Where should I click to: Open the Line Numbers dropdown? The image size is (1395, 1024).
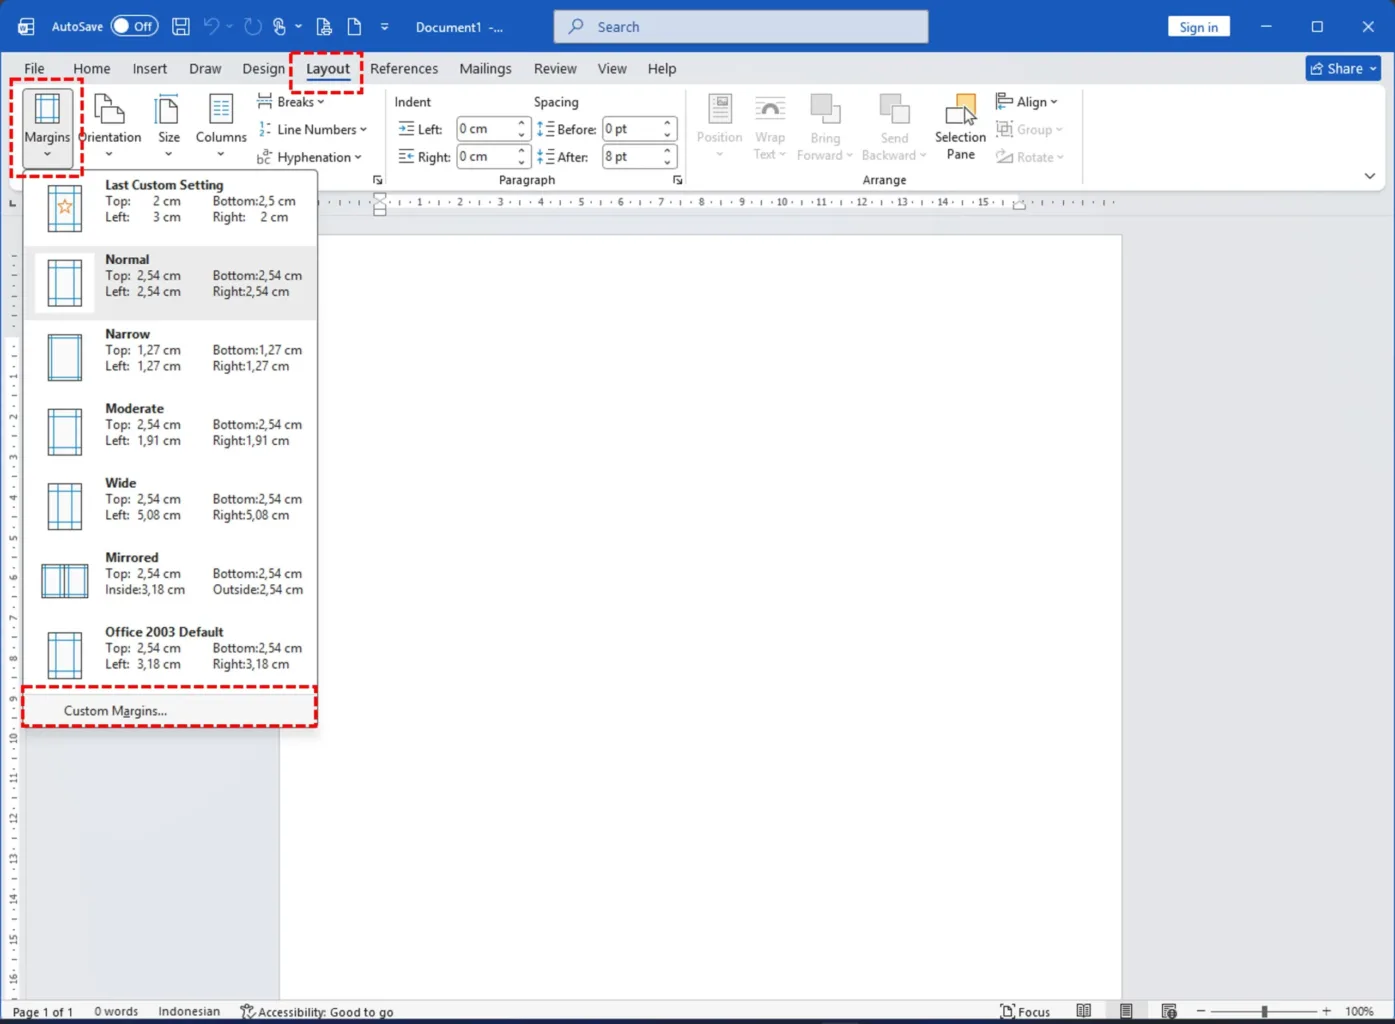313,129
